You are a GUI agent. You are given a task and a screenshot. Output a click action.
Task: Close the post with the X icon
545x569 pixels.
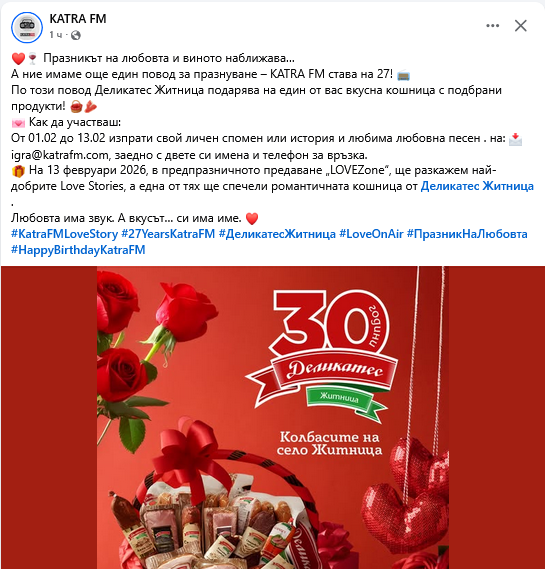521,25
